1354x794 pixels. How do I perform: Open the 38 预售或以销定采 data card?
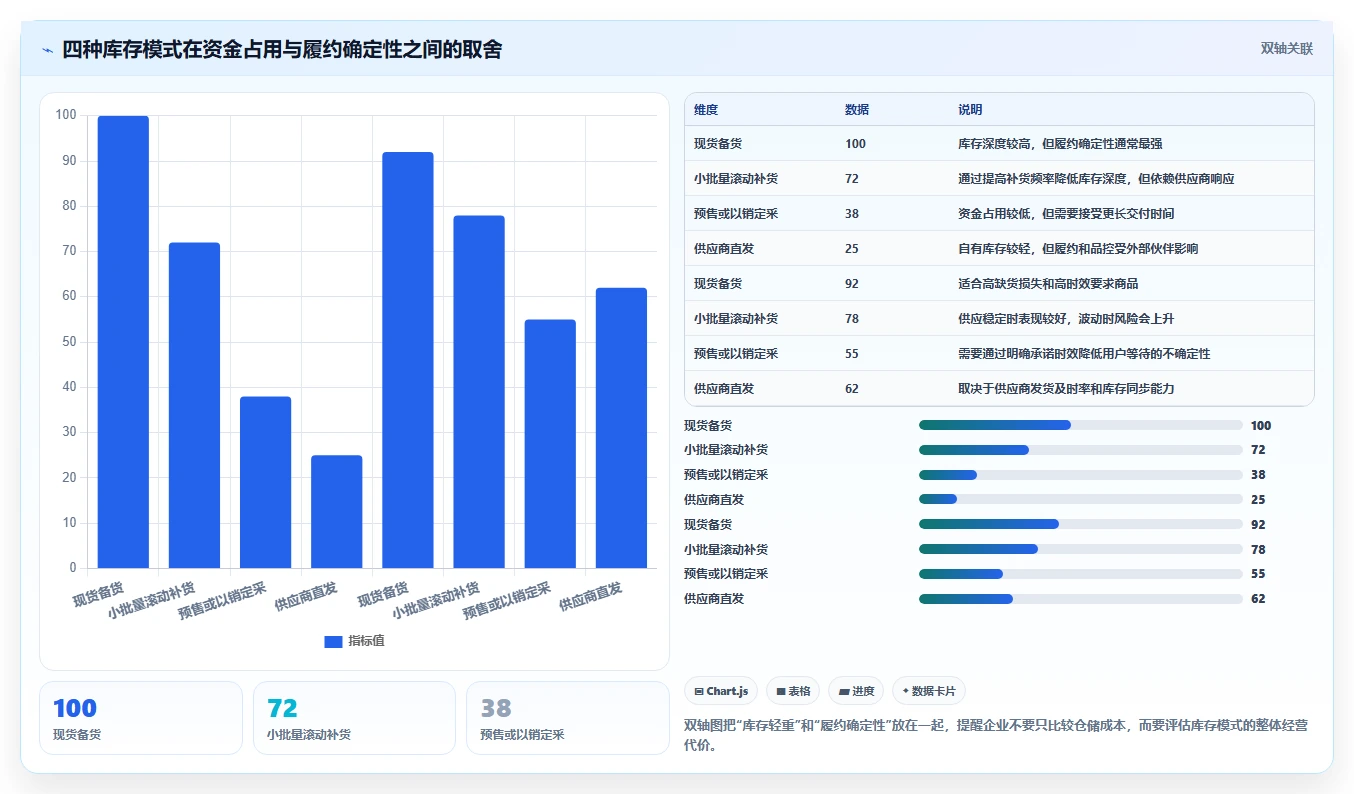click(568, 718)
